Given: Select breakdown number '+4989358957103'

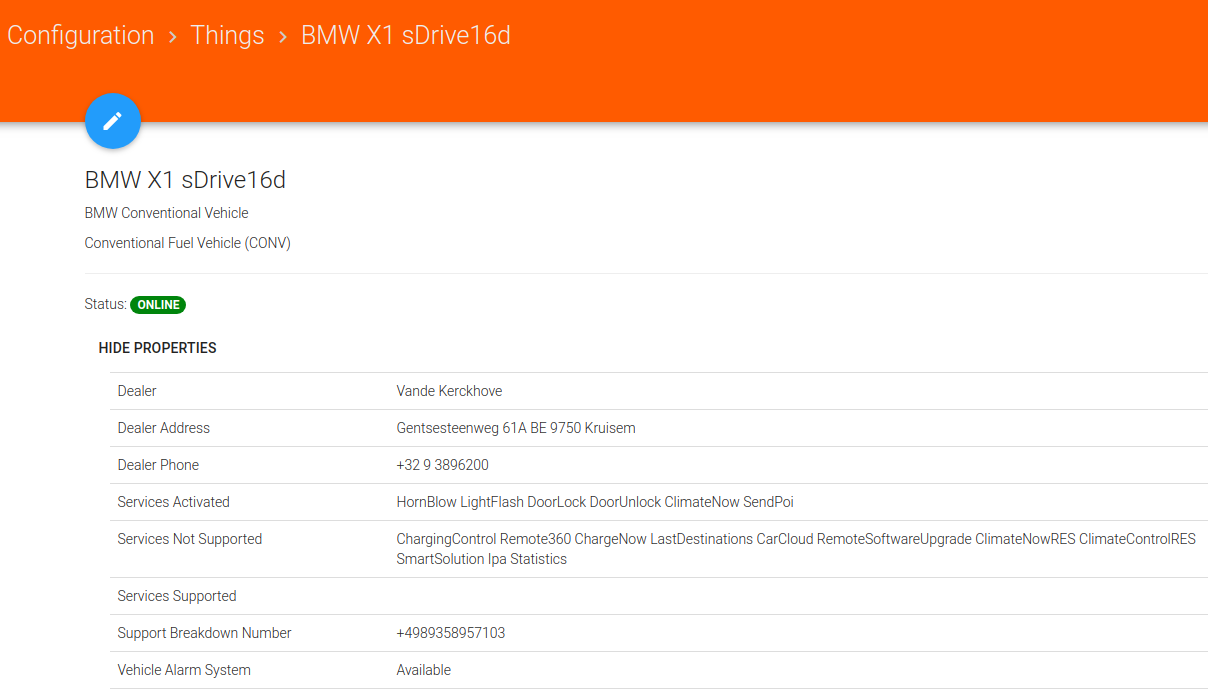Looking at the screenshot, I should point(451,633).
